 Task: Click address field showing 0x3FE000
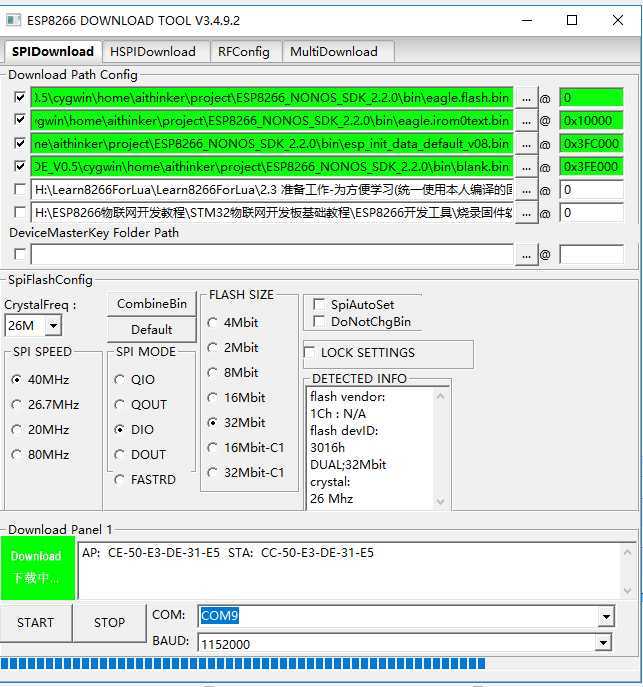[591, 167]
